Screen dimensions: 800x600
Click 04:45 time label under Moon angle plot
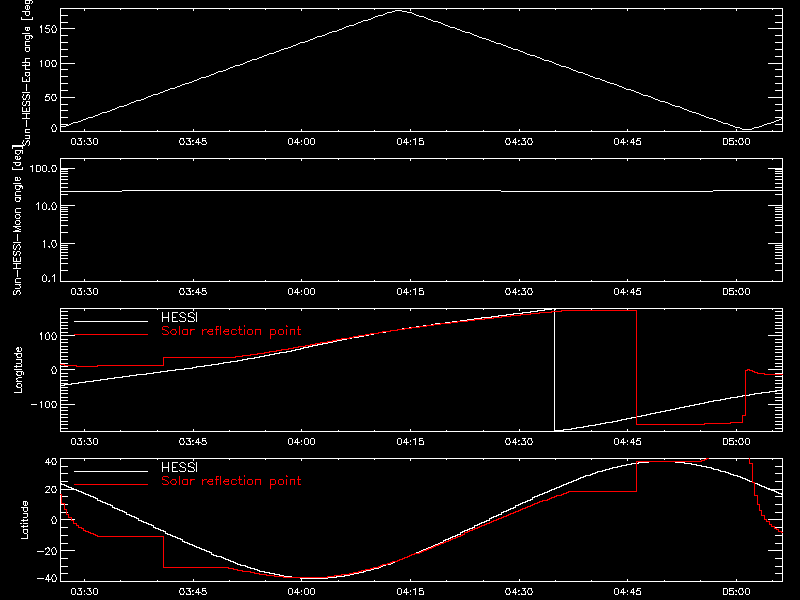(x=628, y=291)
